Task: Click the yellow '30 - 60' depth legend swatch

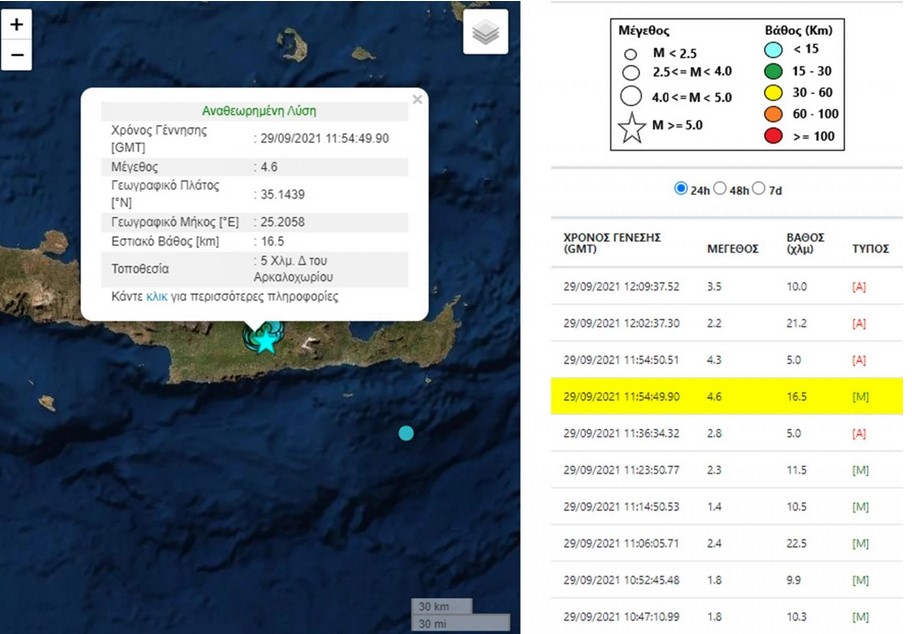Action: coord(773,92)
